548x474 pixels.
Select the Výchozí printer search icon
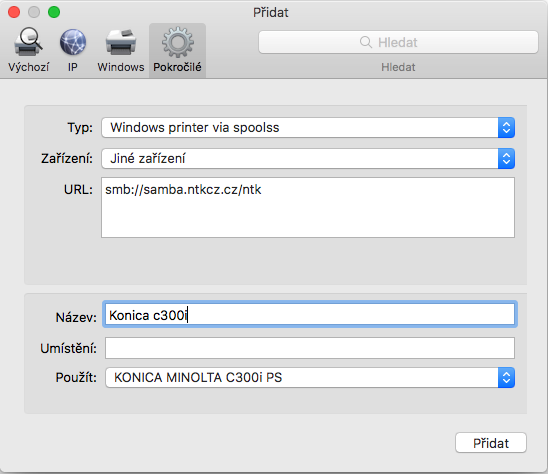[28, 42]
